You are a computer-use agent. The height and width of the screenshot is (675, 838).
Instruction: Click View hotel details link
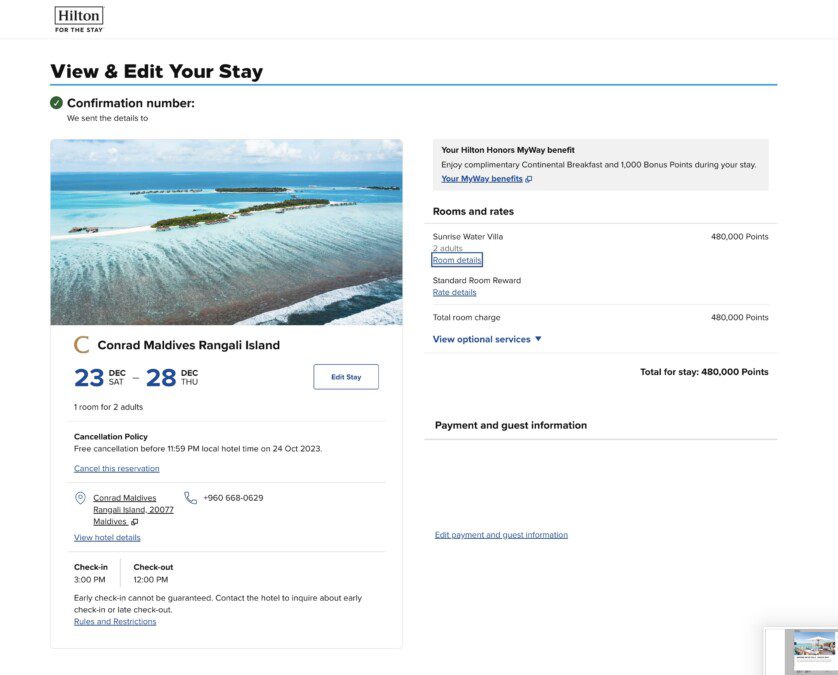107,538
